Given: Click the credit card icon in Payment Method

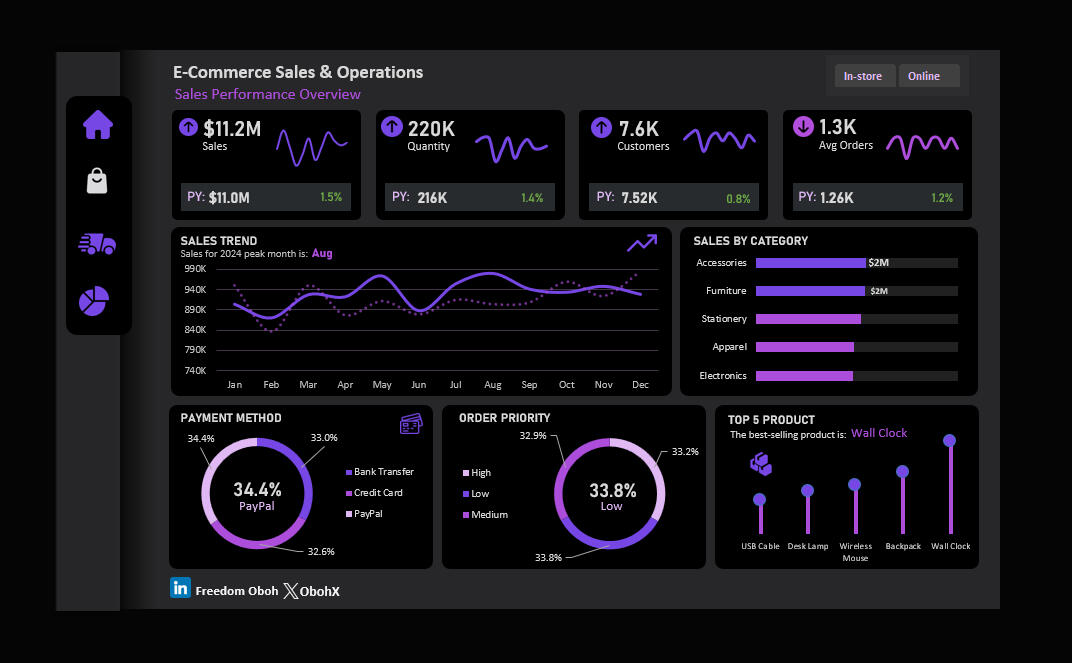Looking at the screenshot, I should (410, 425).
